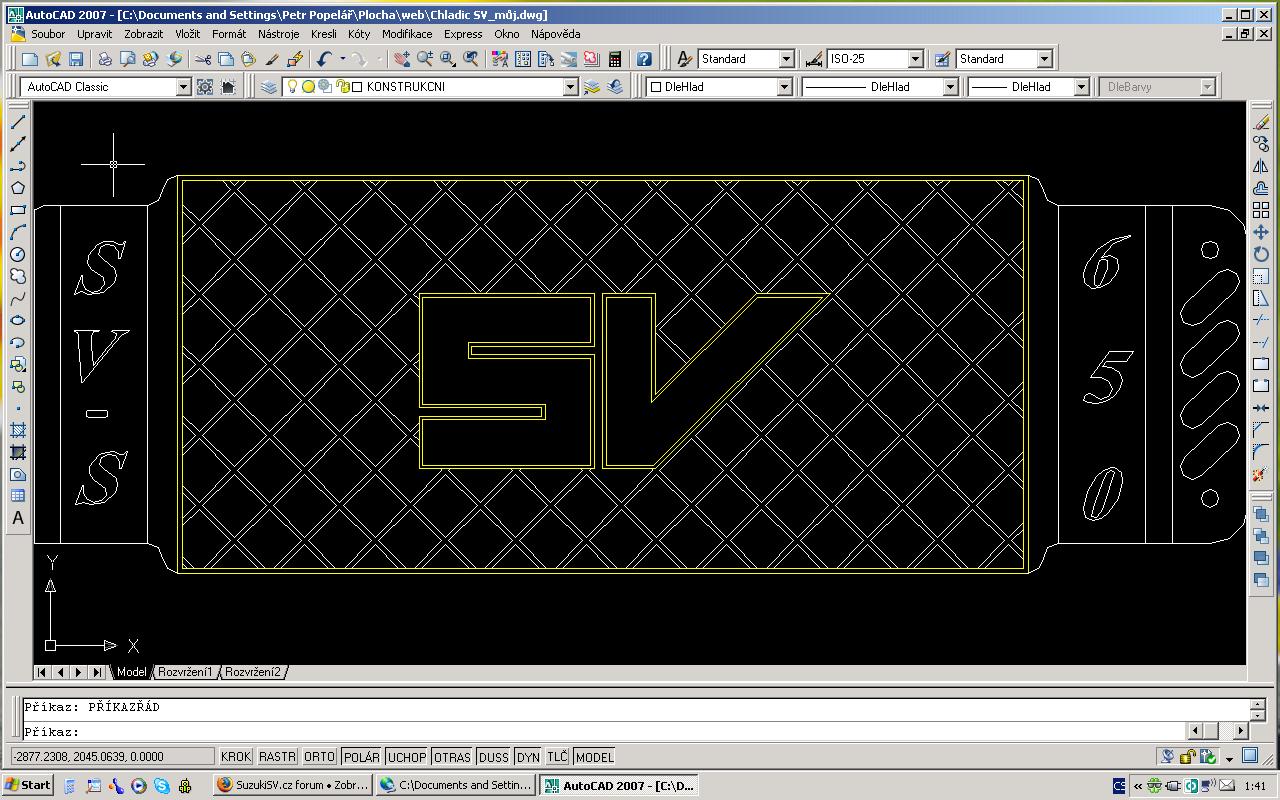Click the Undo arrow icon

pos(325,59)
